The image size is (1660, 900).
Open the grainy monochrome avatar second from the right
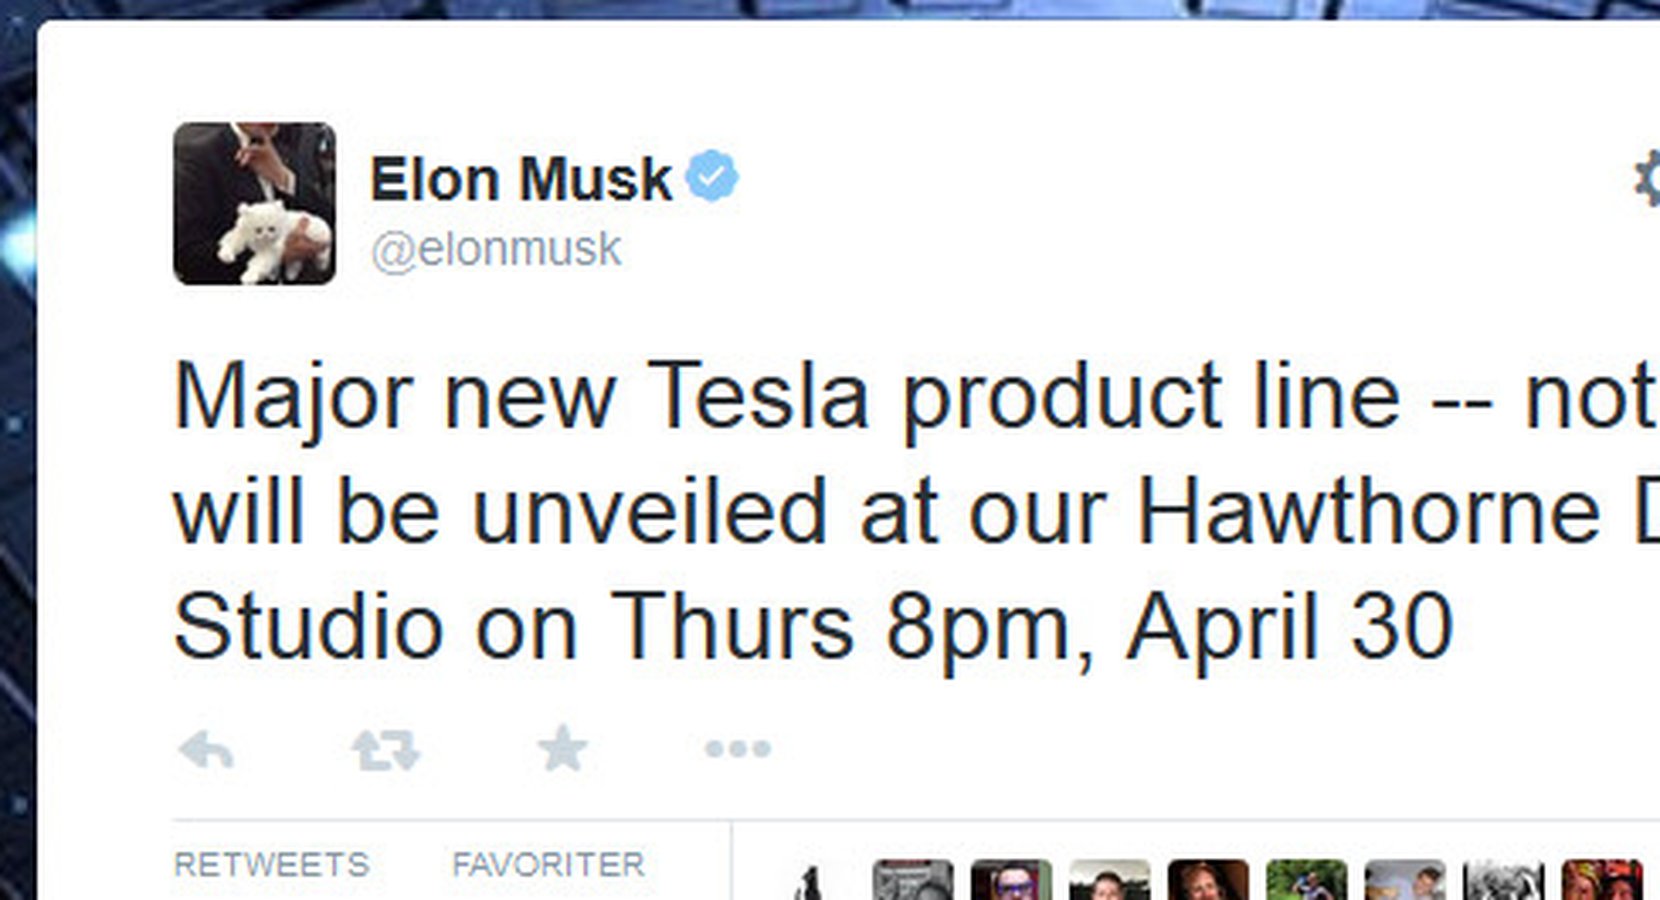coord(1503,880)
